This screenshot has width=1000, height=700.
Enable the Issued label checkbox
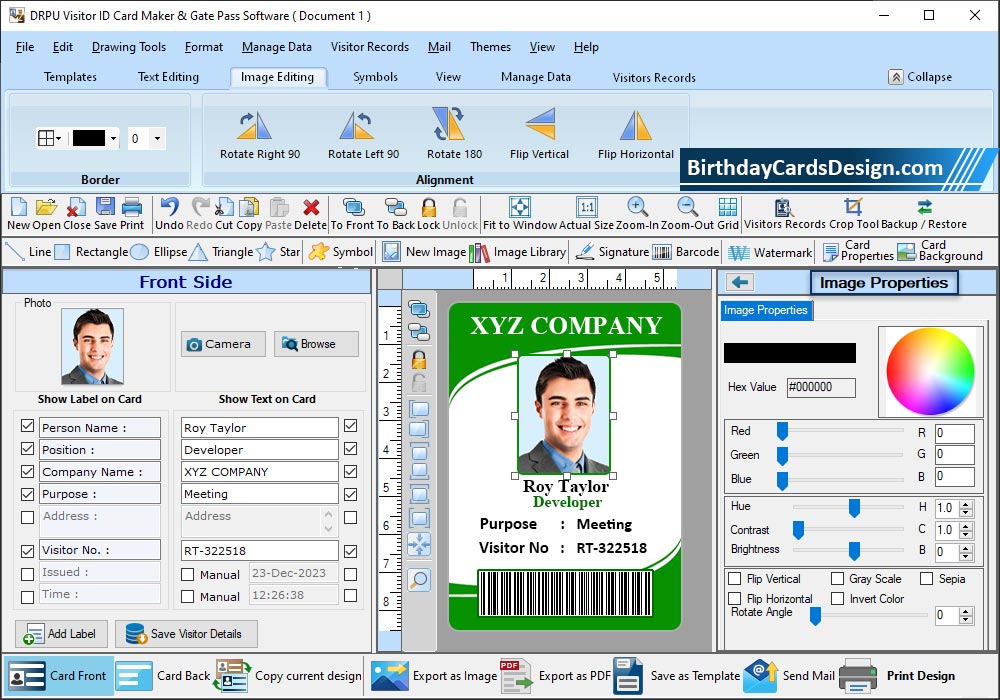(x=27, y=574)
